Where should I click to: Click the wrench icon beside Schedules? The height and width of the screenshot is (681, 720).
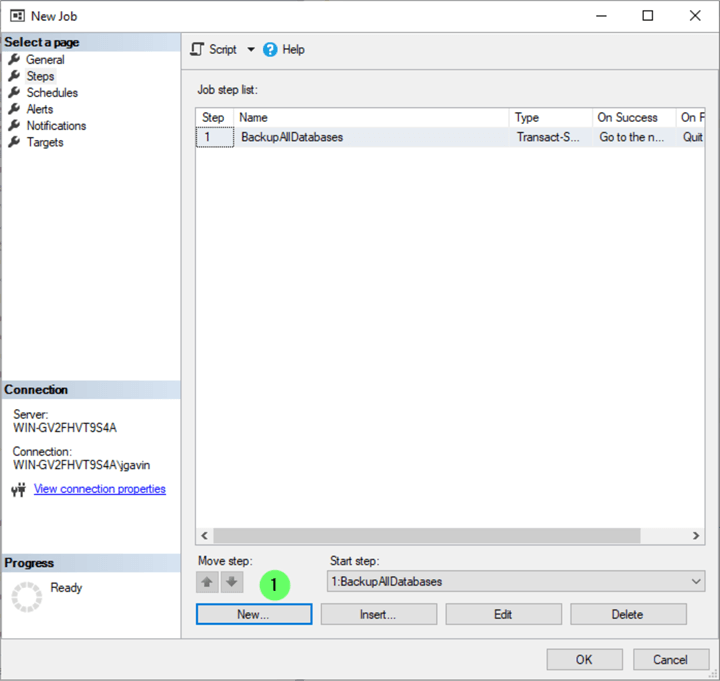(x=14, y=92)
